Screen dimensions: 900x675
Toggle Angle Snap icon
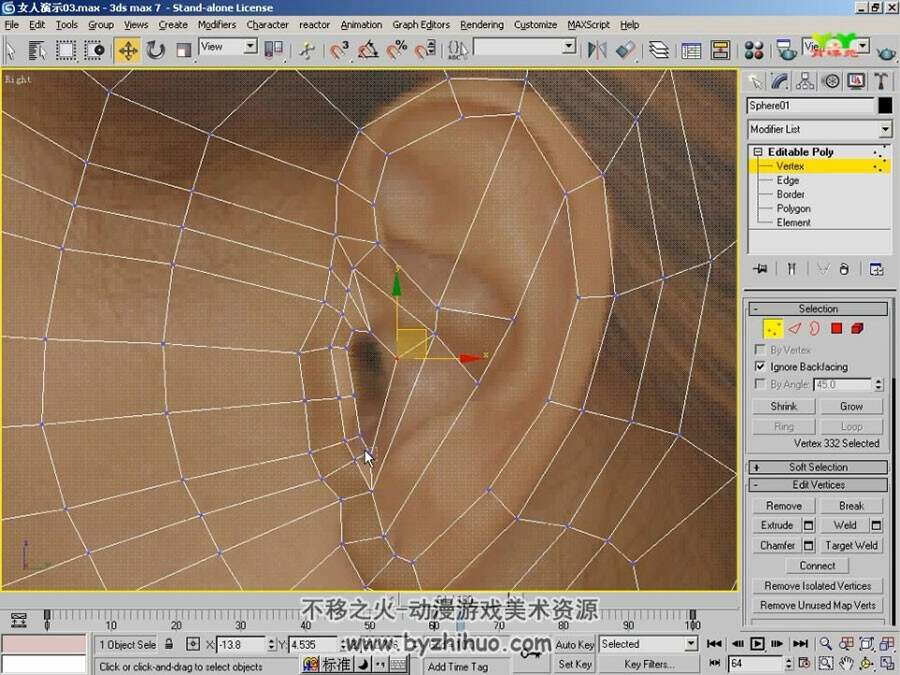[x=367, y=51]
